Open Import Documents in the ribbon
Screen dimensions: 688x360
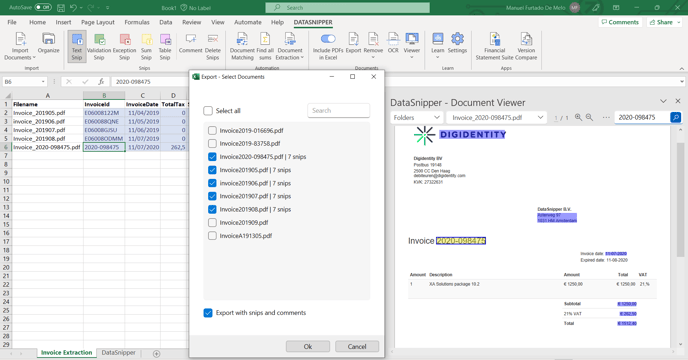[20, 46]
